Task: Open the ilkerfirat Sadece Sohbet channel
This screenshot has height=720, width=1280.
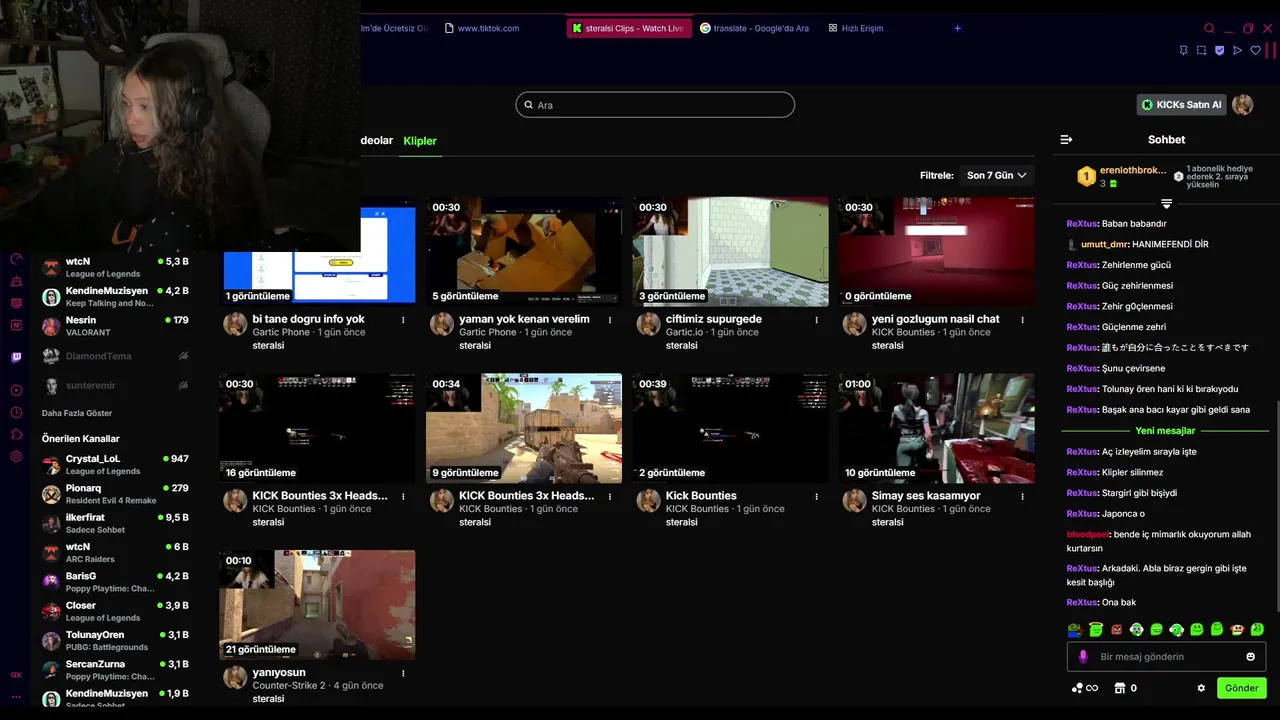Action: 115,523
